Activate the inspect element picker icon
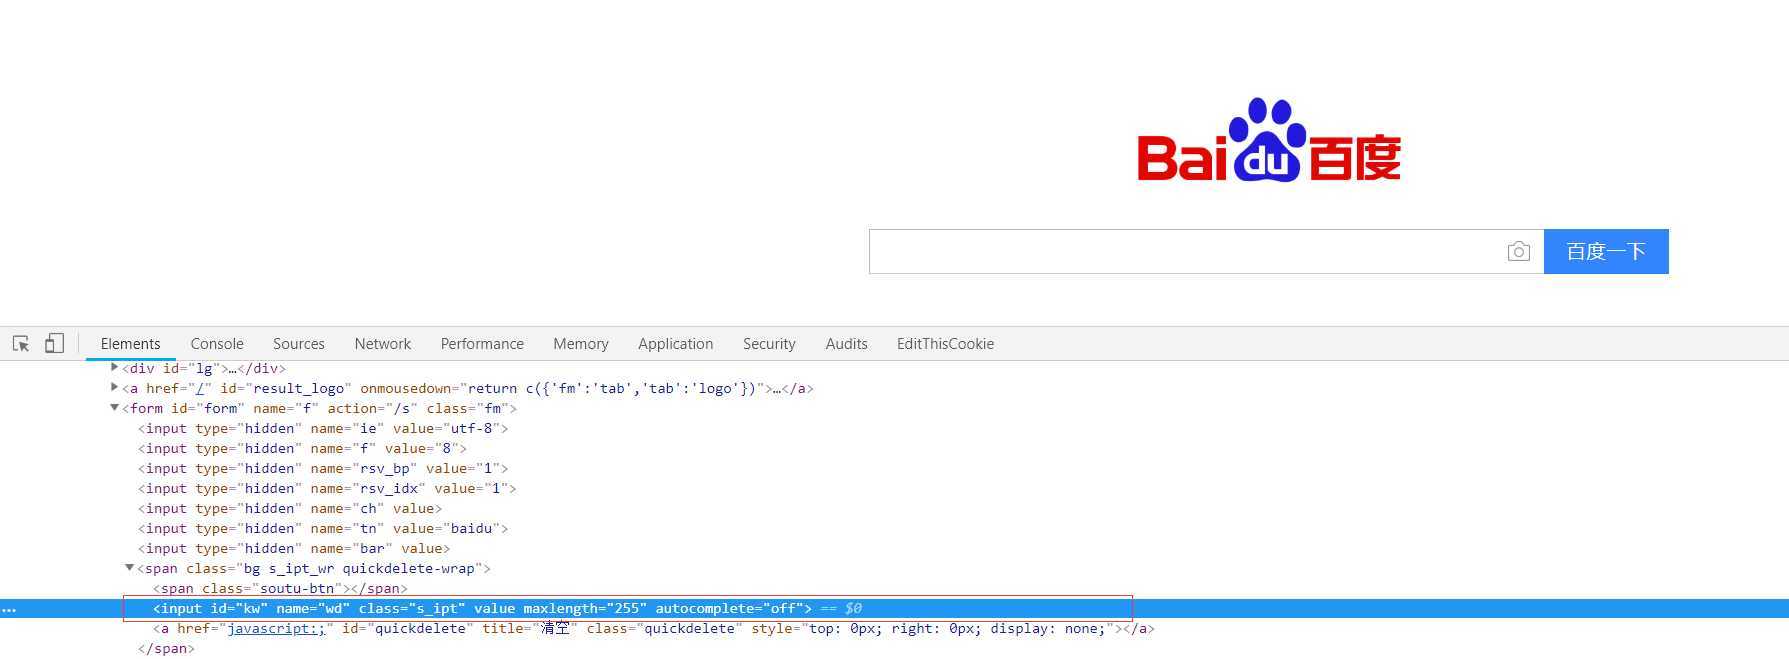The image size is (1789, 659). pyautogui.click(x=21, y=343)
